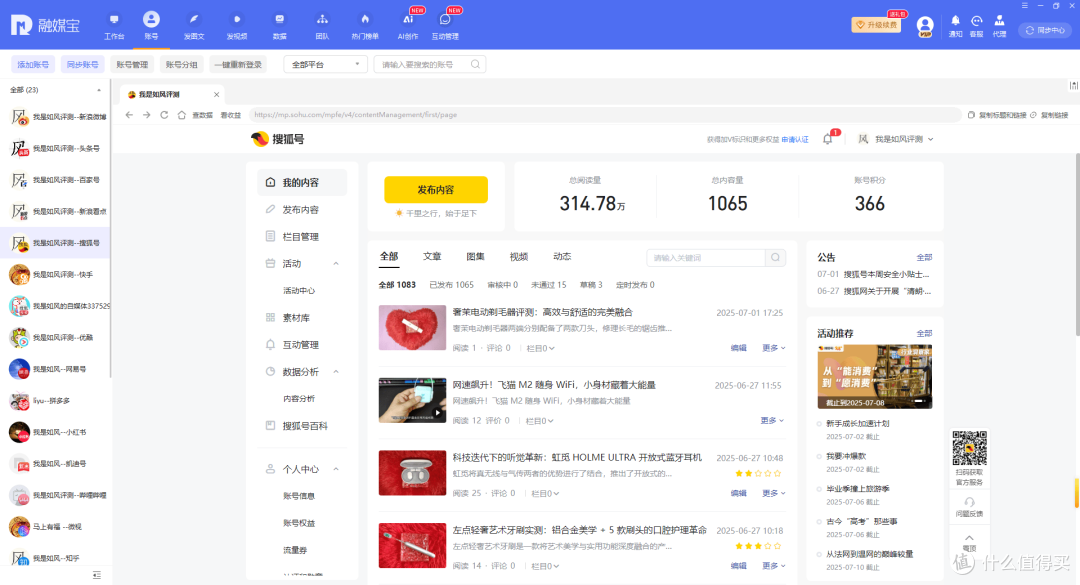Viewport: 1080px width, 585px height.
Task: Switch to the 动态 content tab
Action: point(562,256)
